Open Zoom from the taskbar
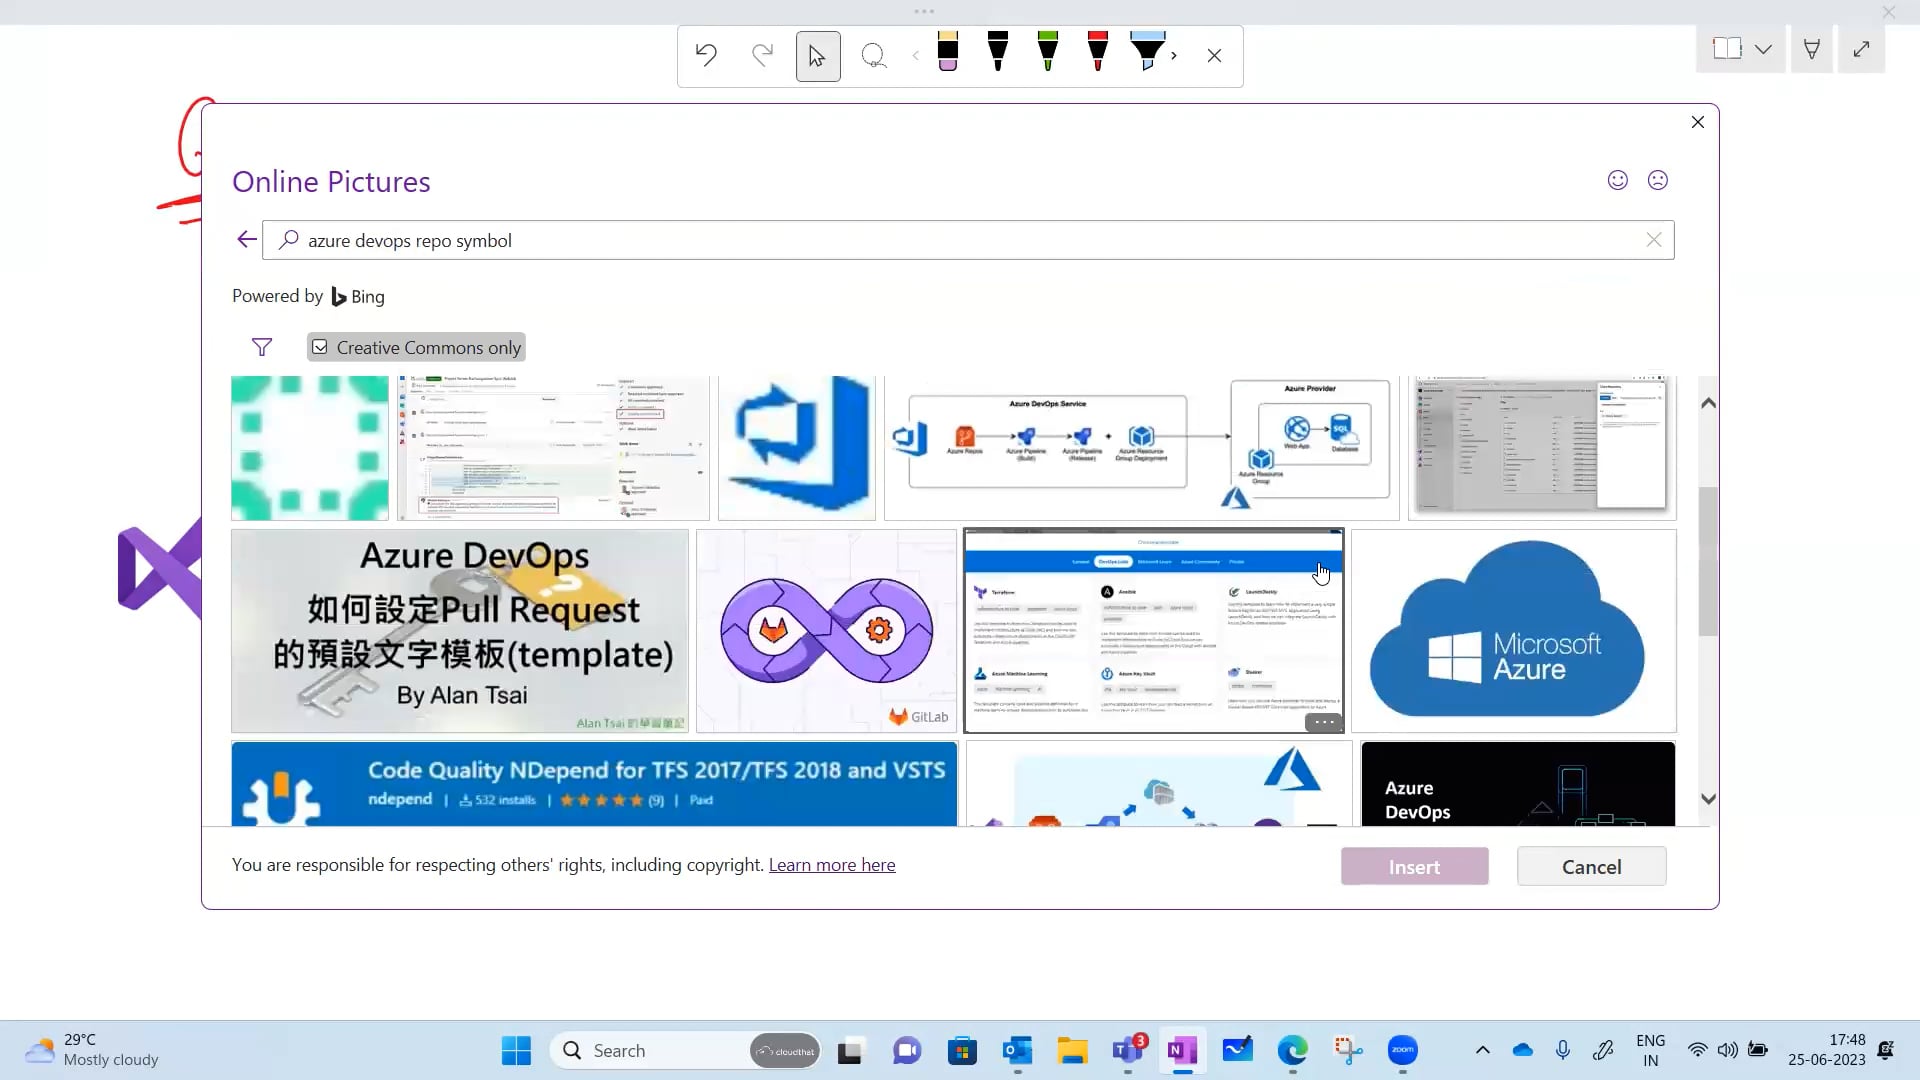Screen dimensions: 1920x1080 [1402, 1051]
